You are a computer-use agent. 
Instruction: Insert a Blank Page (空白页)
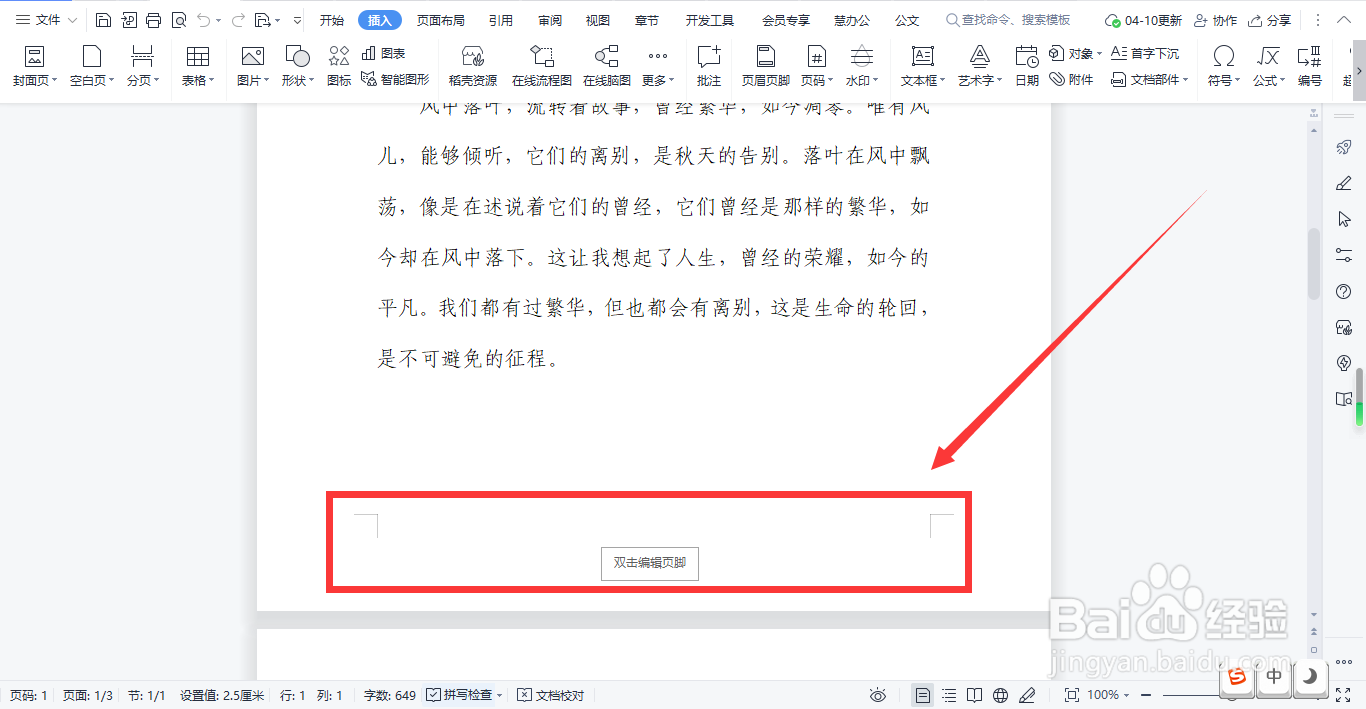92,66
